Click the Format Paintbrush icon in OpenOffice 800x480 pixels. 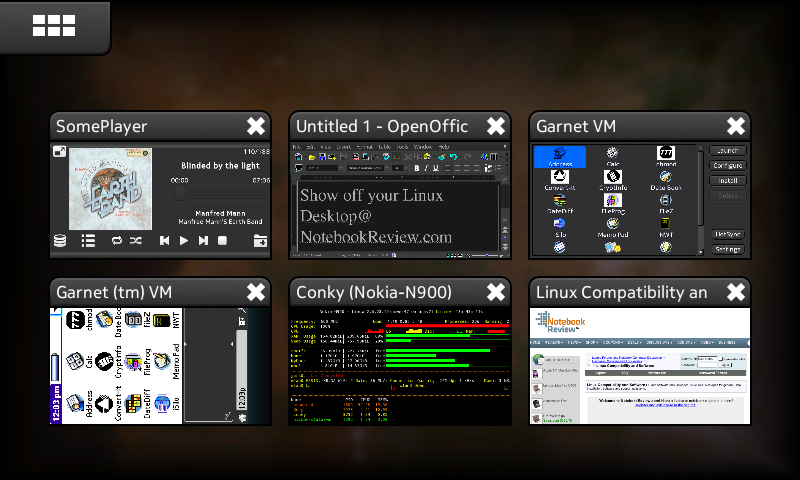click(442, 157)
